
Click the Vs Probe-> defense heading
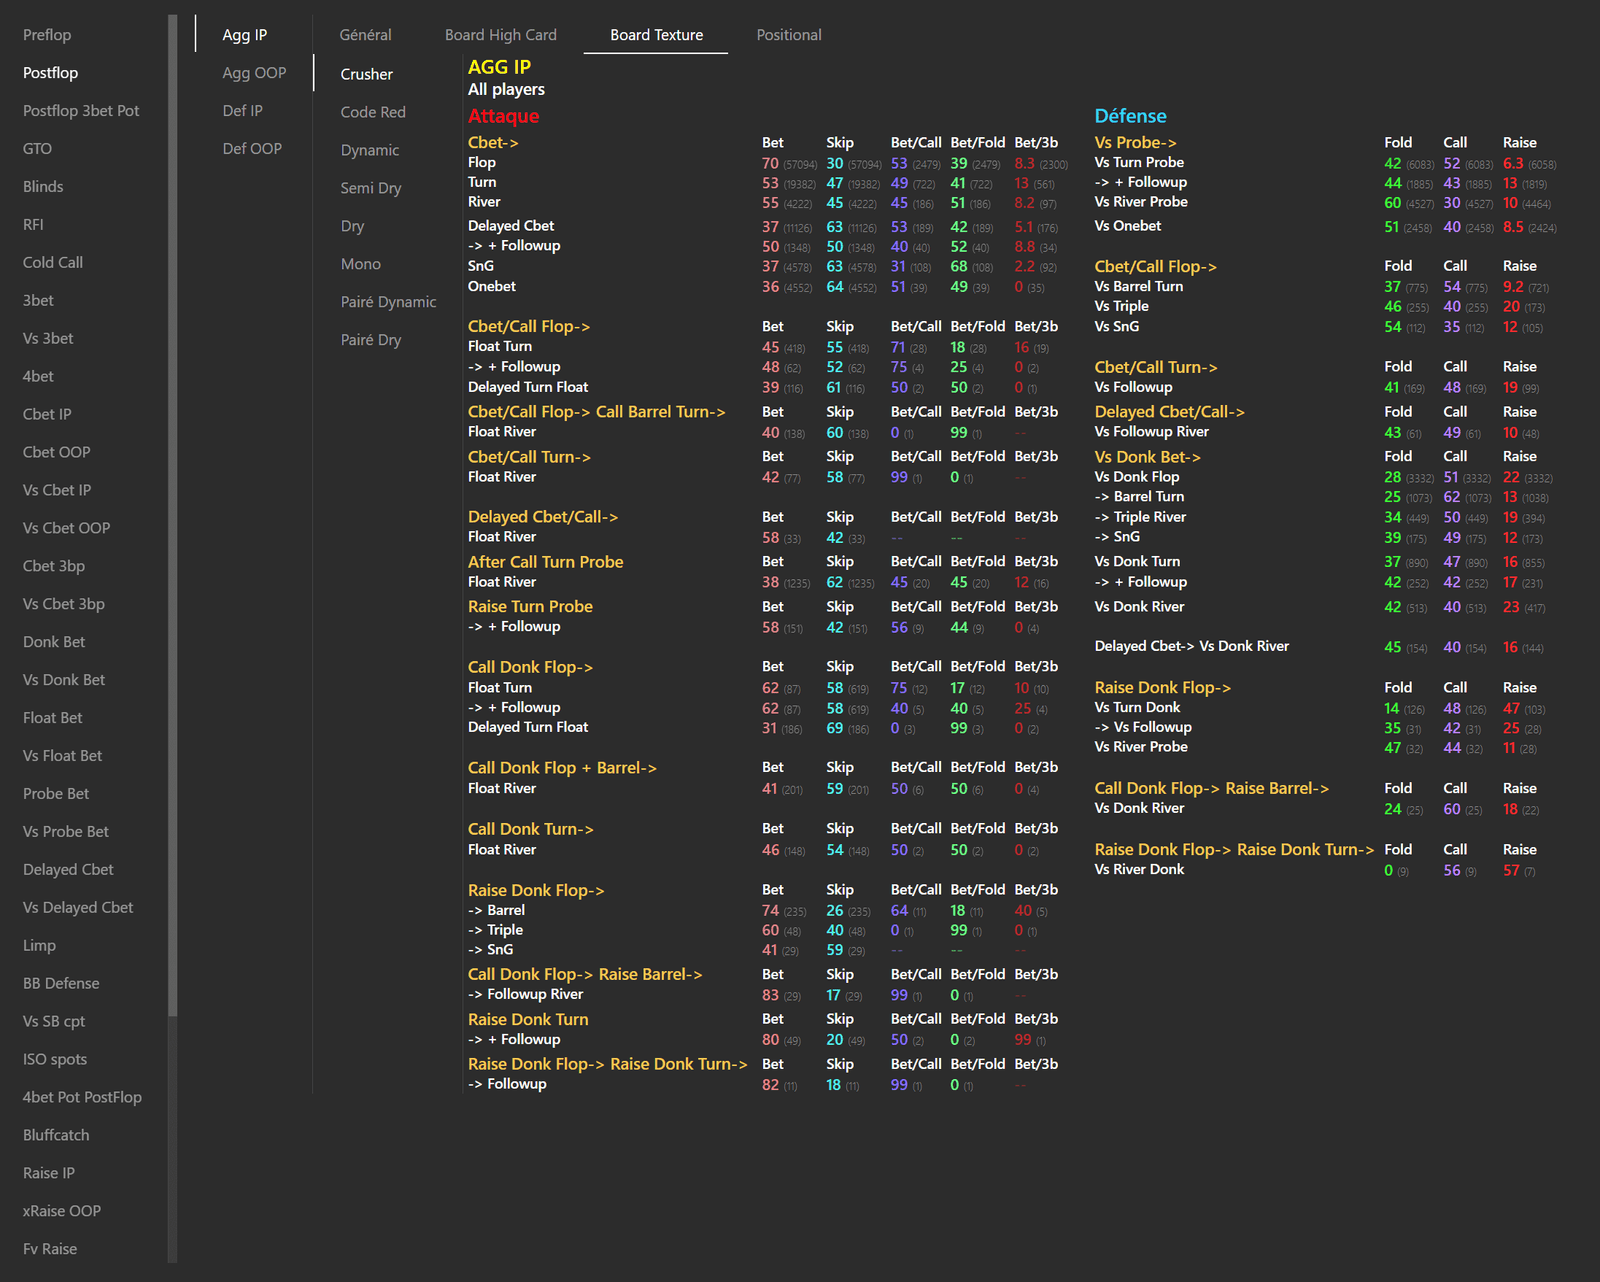(1135, 142)
